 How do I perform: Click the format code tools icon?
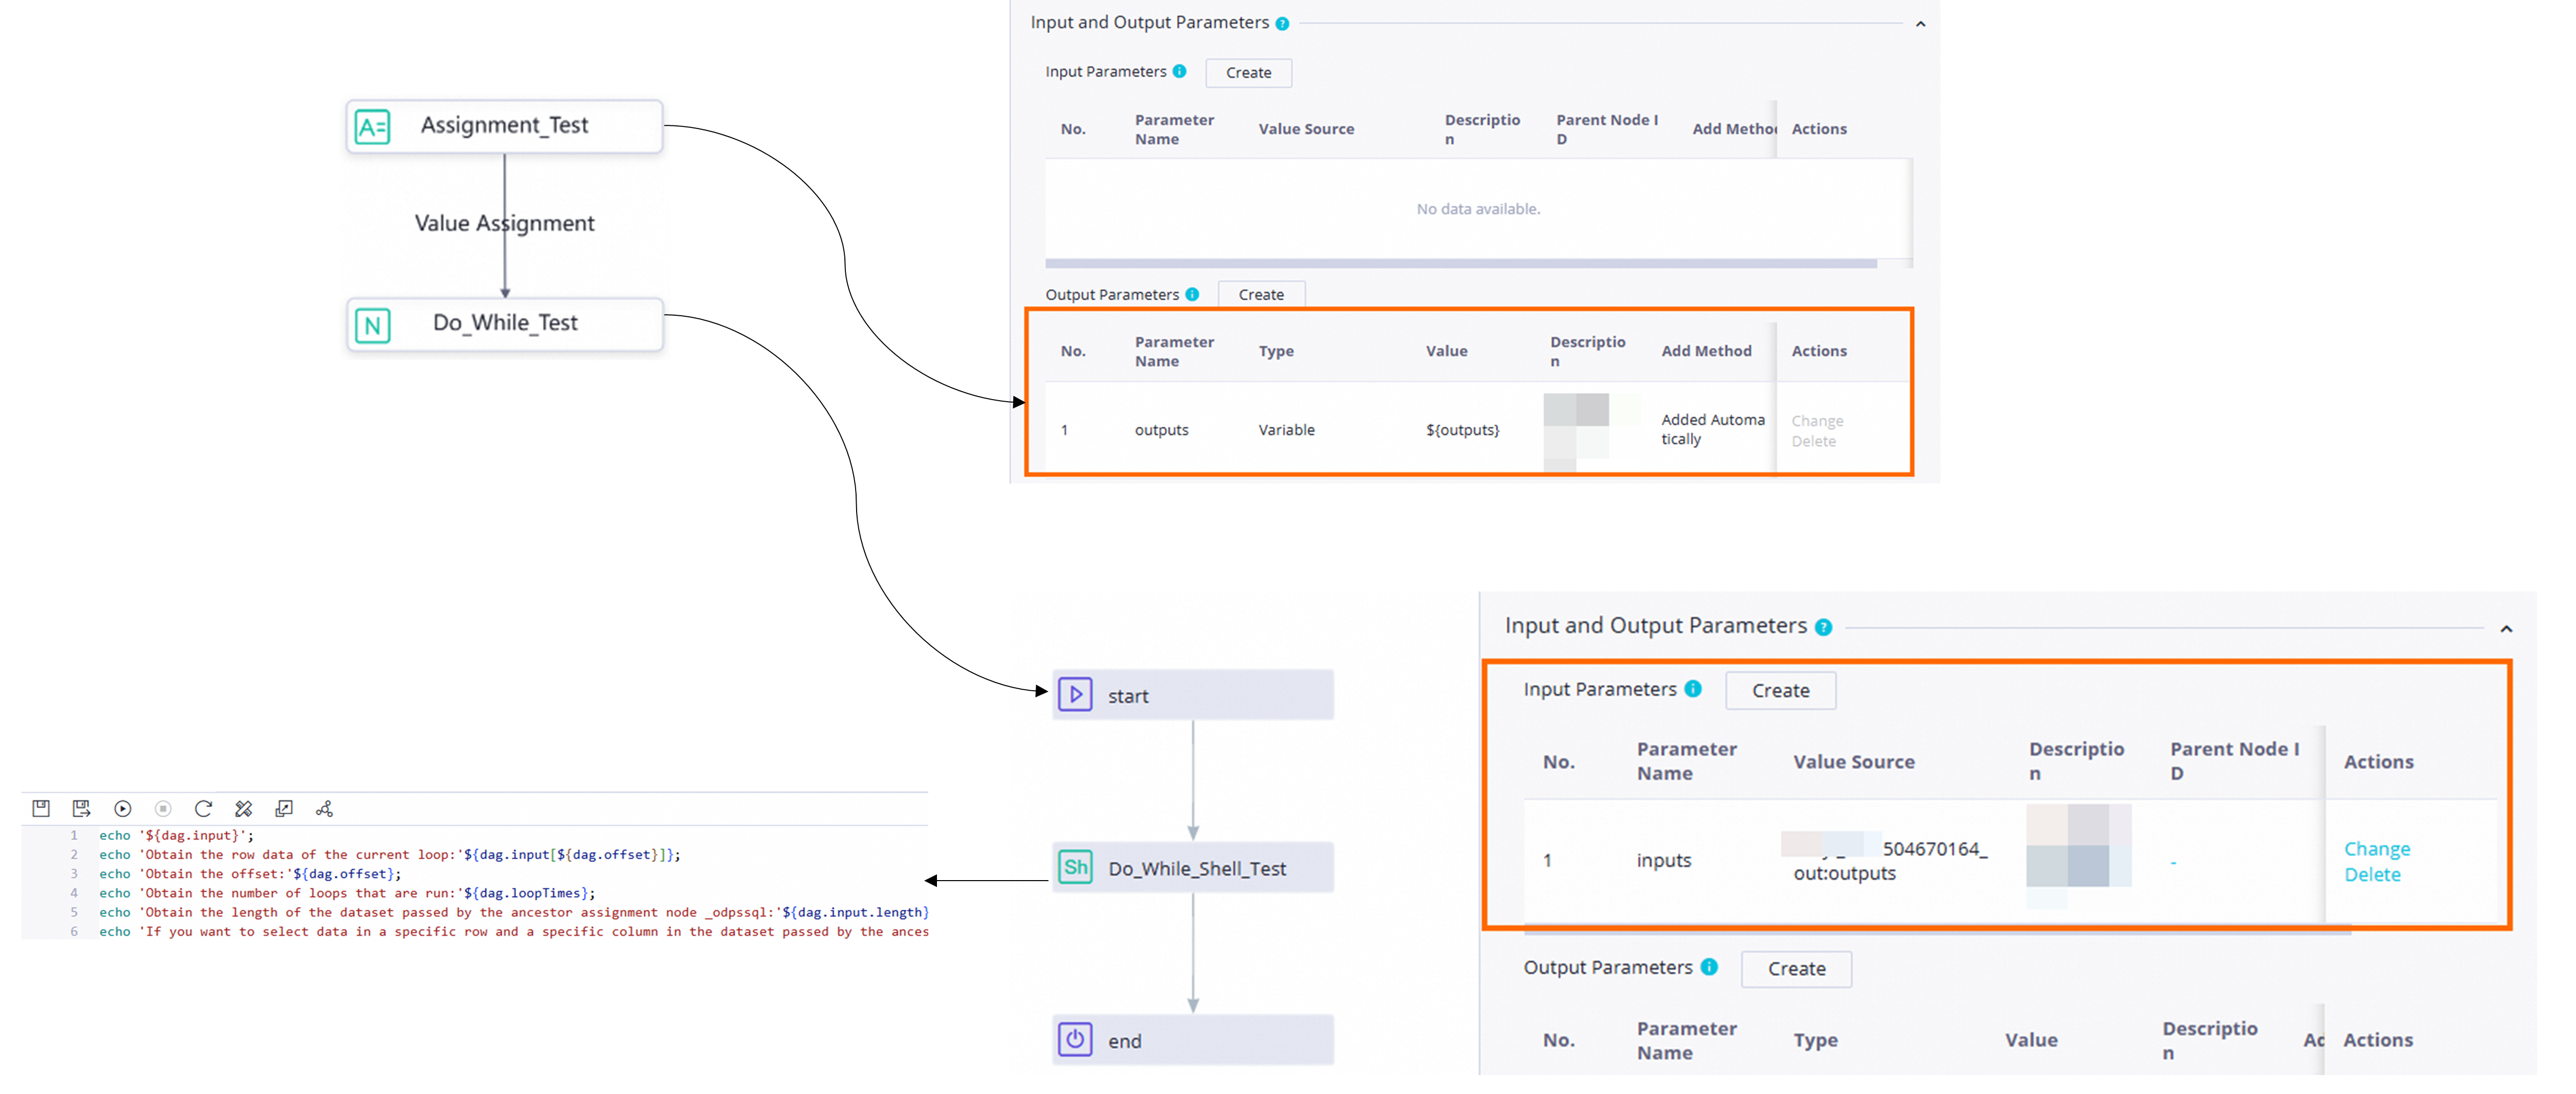243,808
